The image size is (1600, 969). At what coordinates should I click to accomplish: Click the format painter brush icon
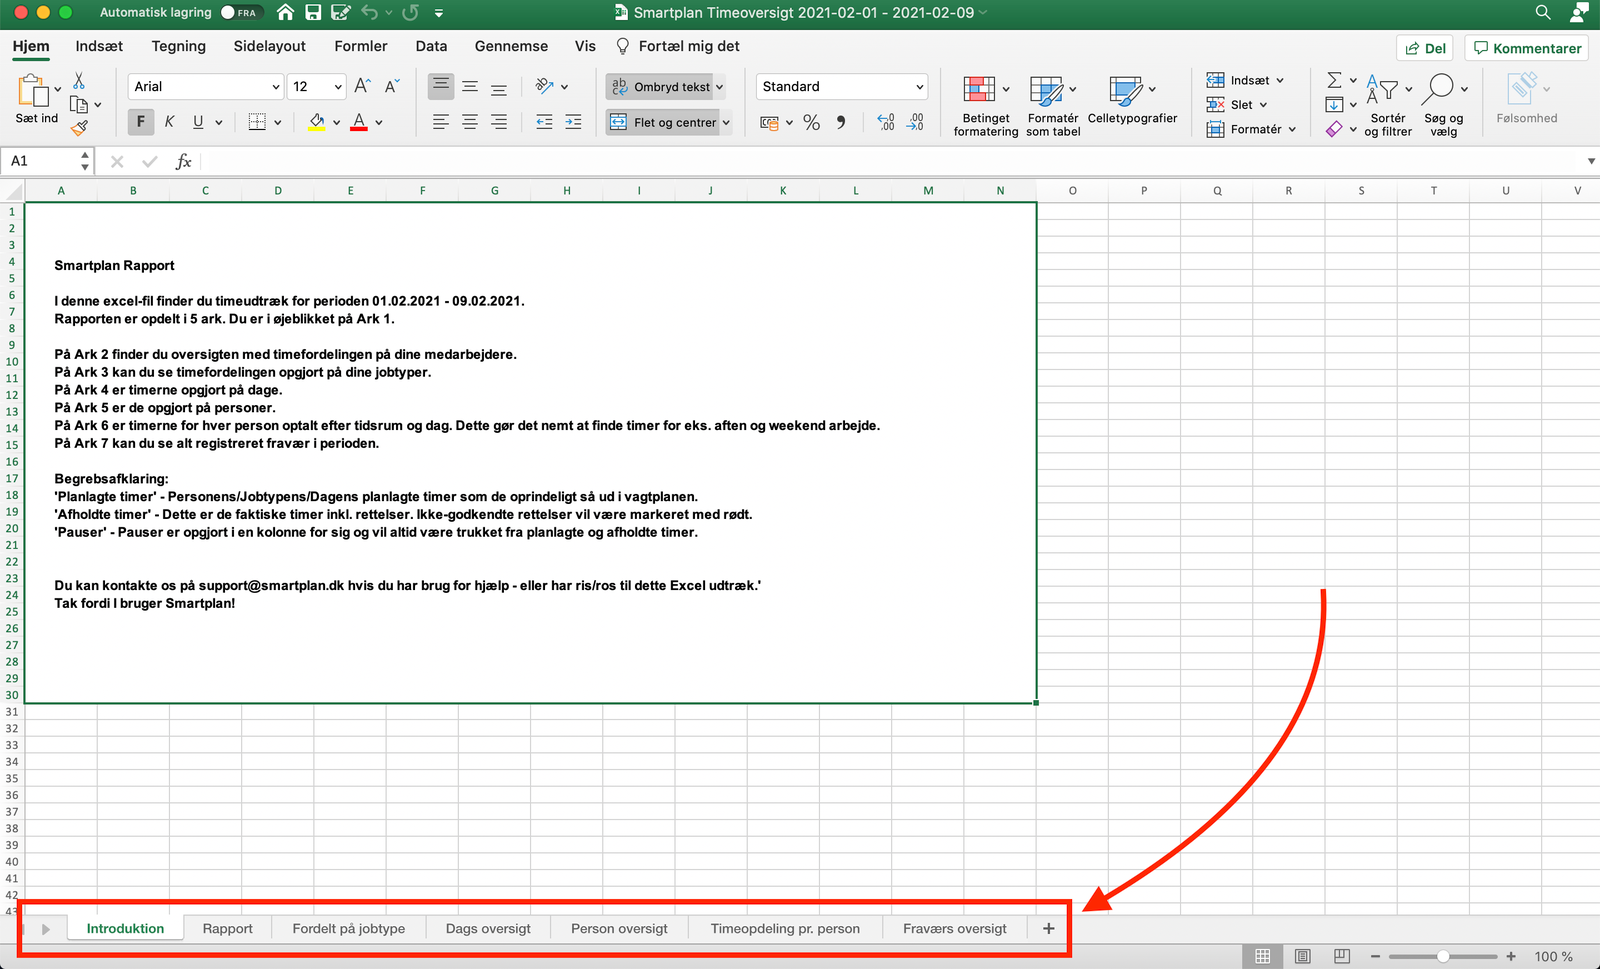click(x=80, y=127)
